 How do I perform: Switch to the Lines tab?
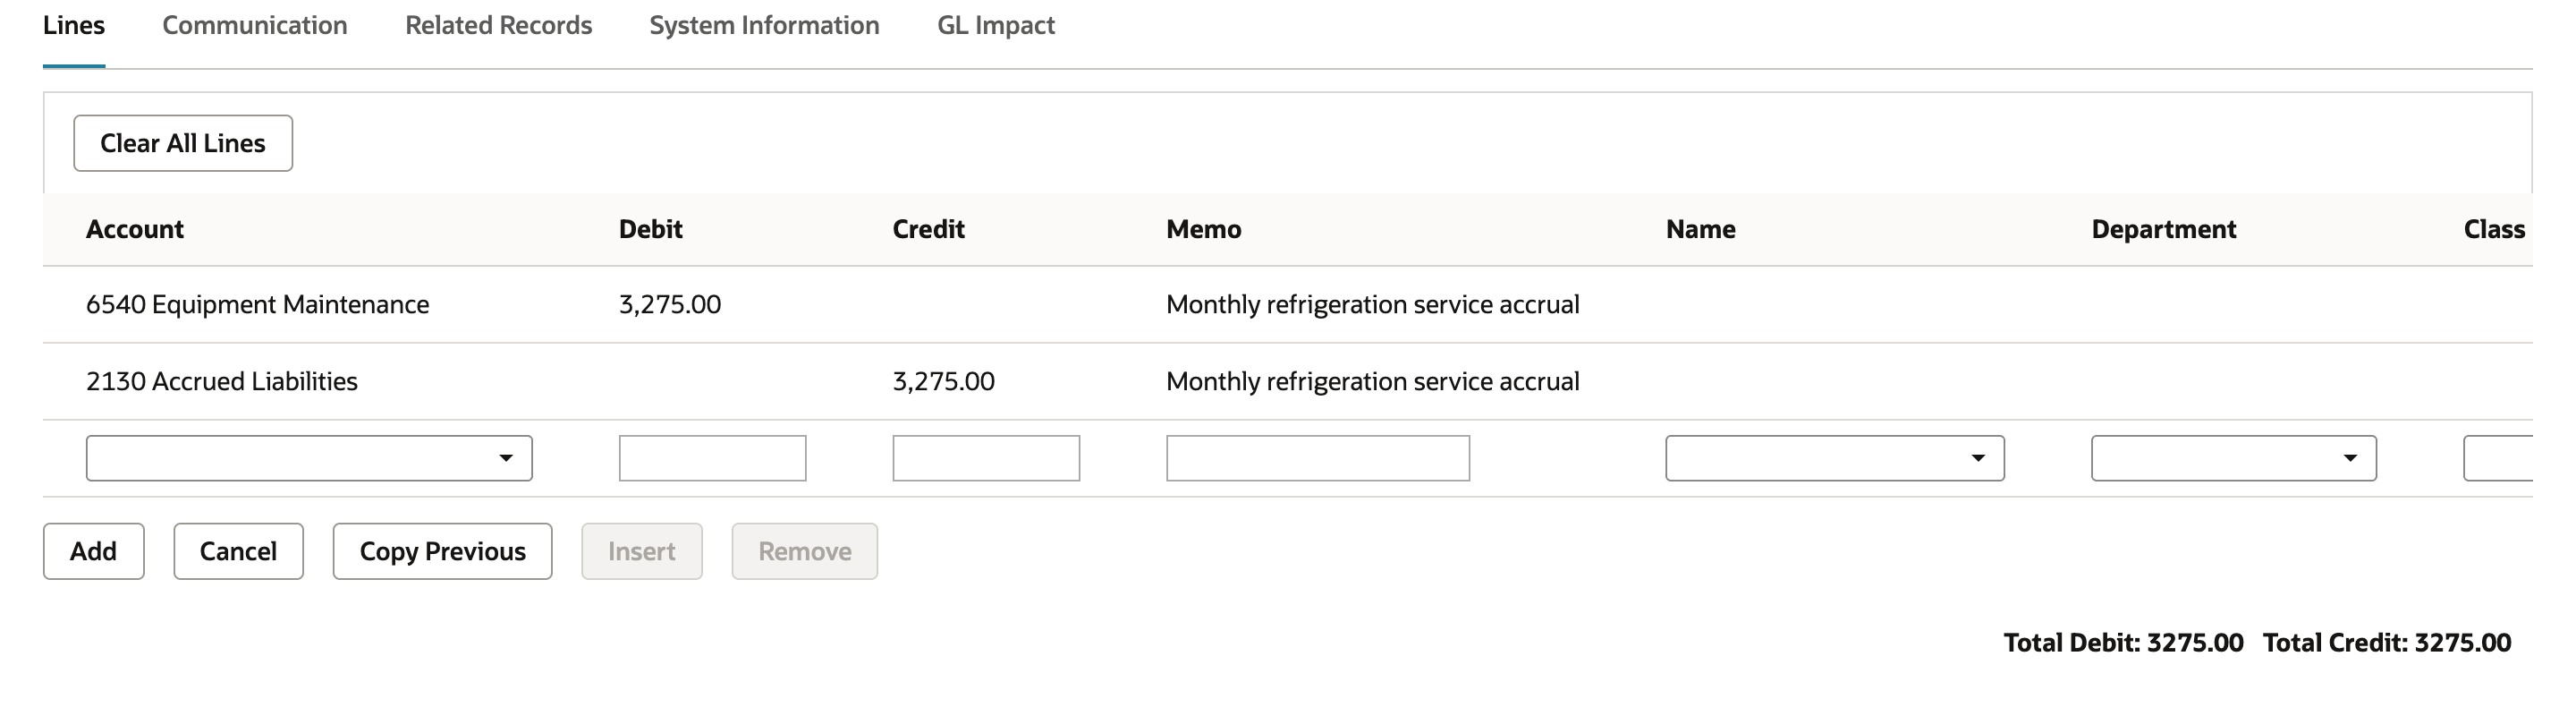[74, 26]
